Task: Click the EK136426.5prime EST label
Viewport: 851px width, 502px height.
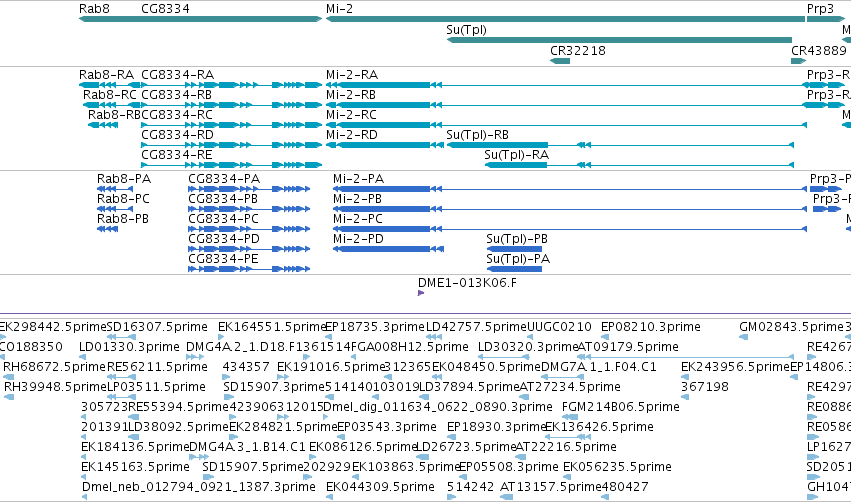Action: (x=599, y=427)
